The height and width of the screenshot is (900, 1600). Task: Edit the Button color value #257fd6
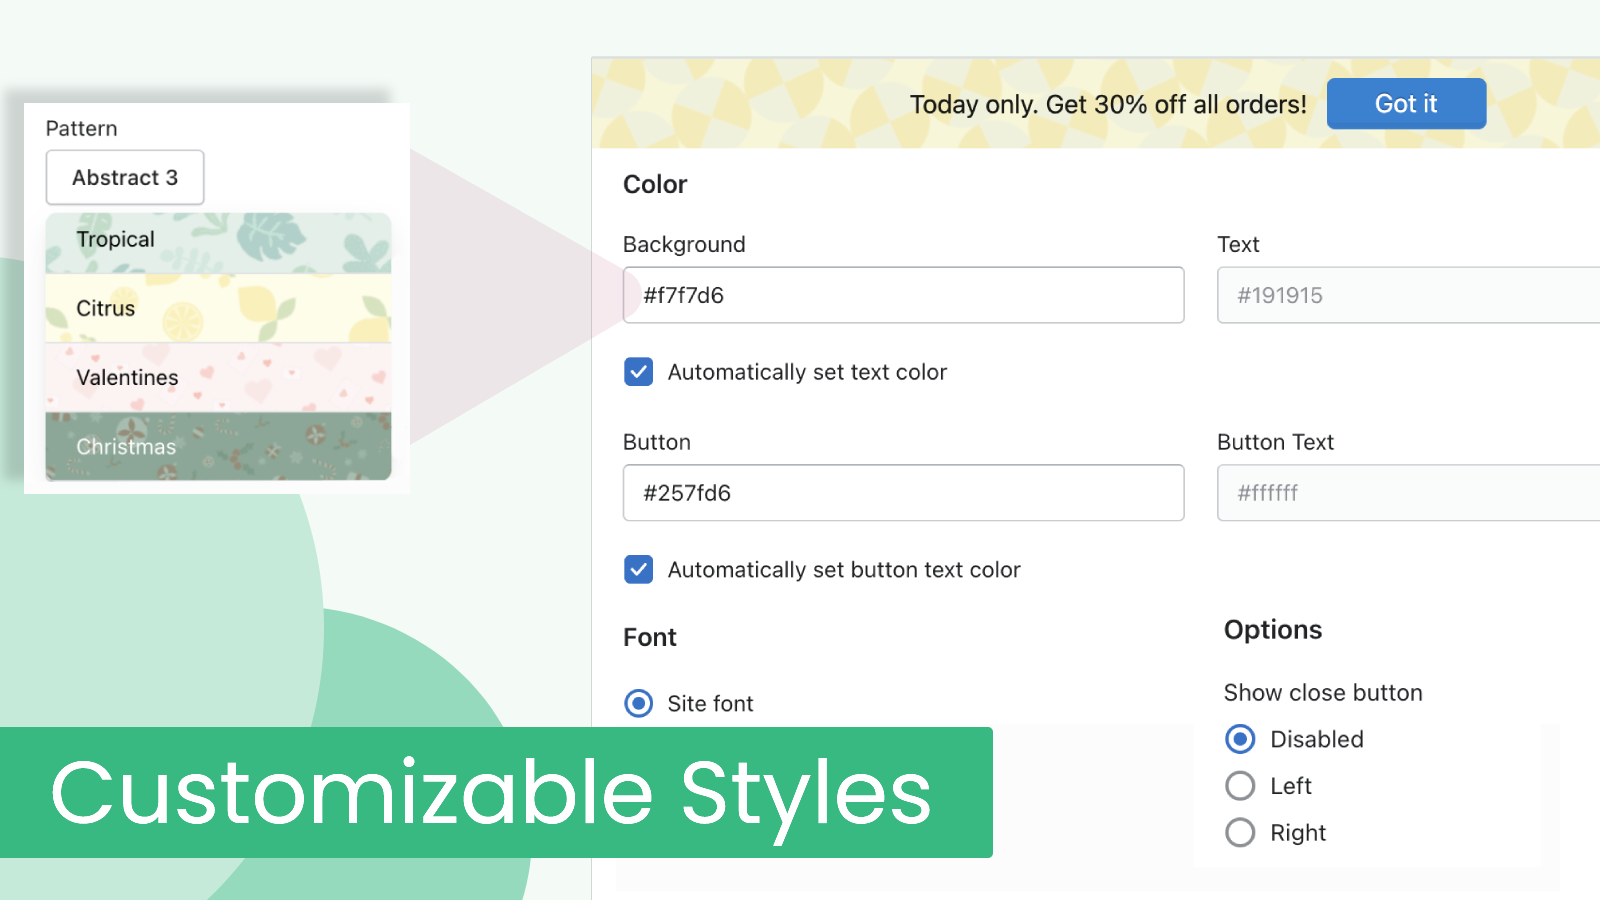[x=903, y=492]
